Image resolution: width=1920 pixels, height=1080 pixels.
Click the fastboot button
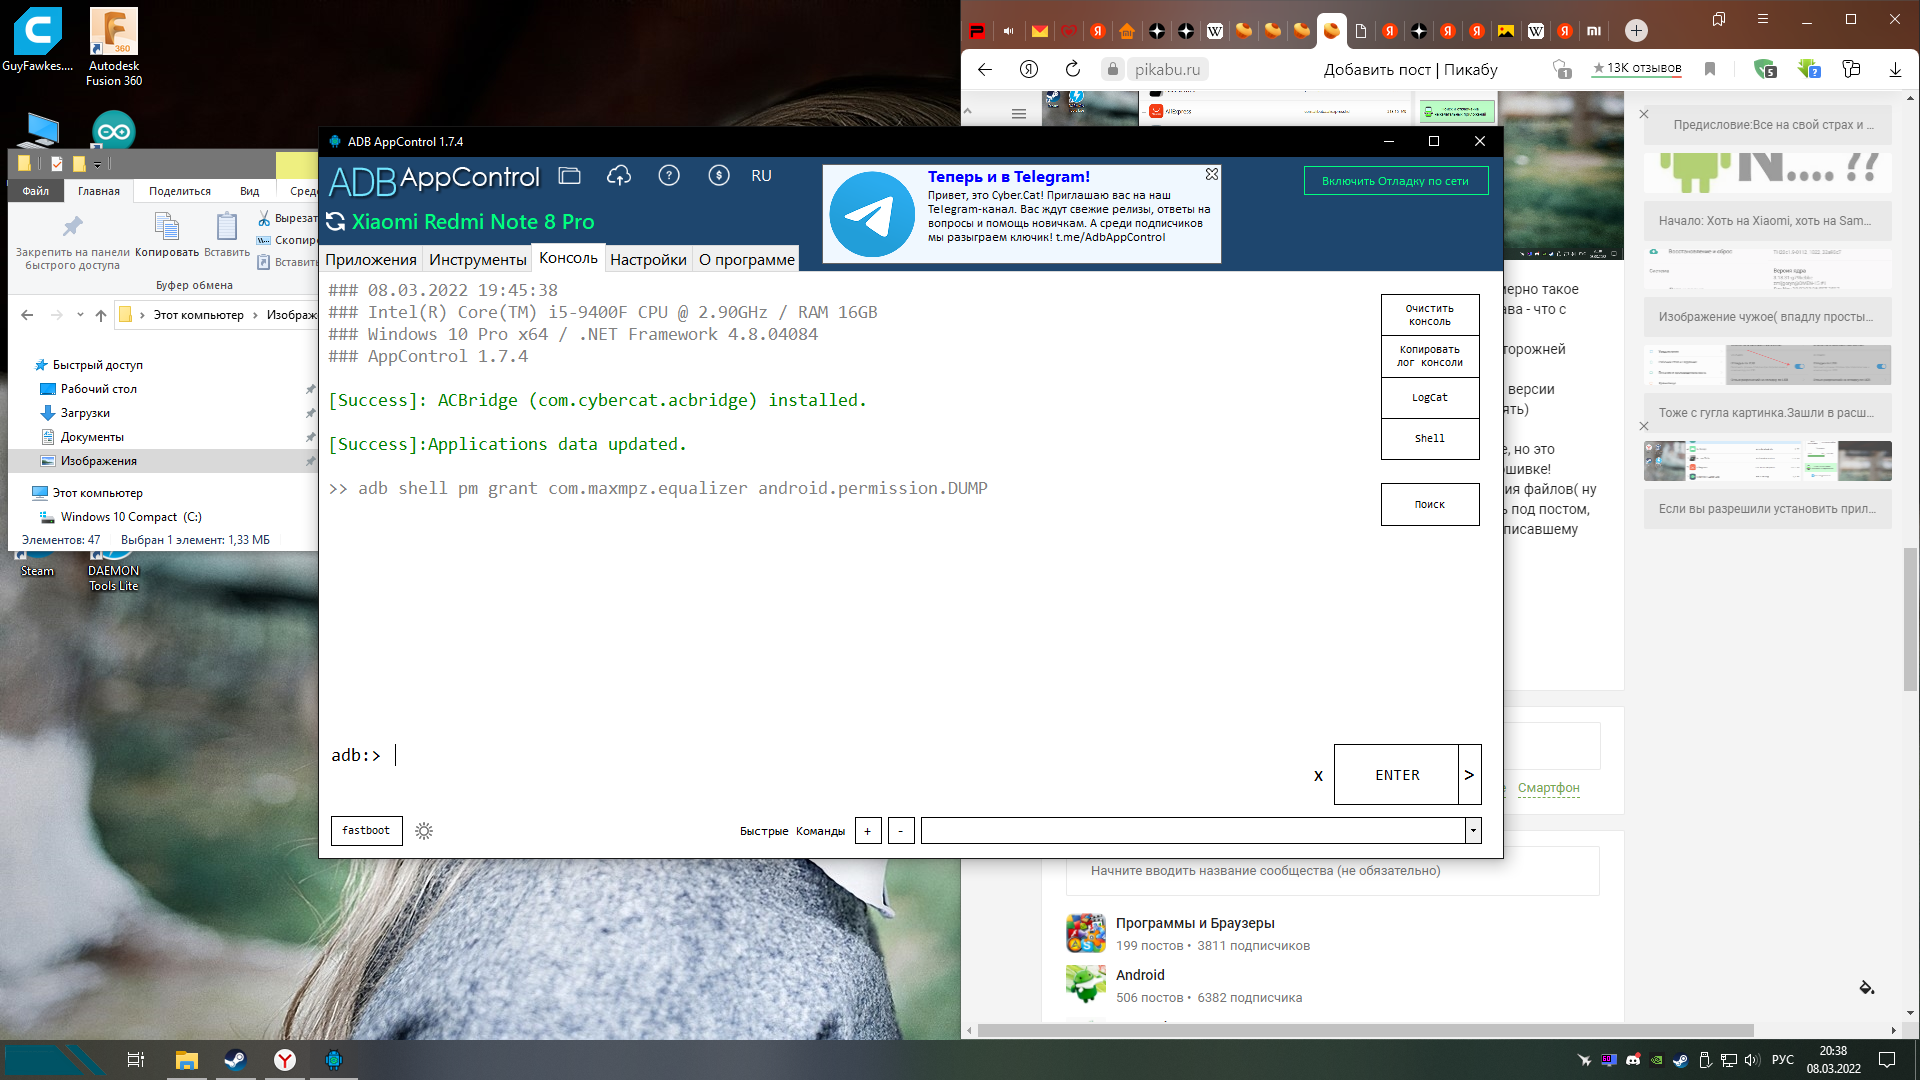pos(366,830)
